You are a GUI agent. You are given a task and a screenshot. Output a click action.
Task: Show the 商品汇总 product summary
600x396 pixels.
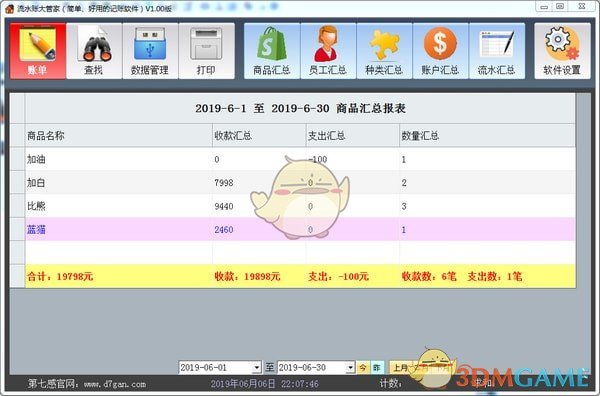[x=272, y=51]
